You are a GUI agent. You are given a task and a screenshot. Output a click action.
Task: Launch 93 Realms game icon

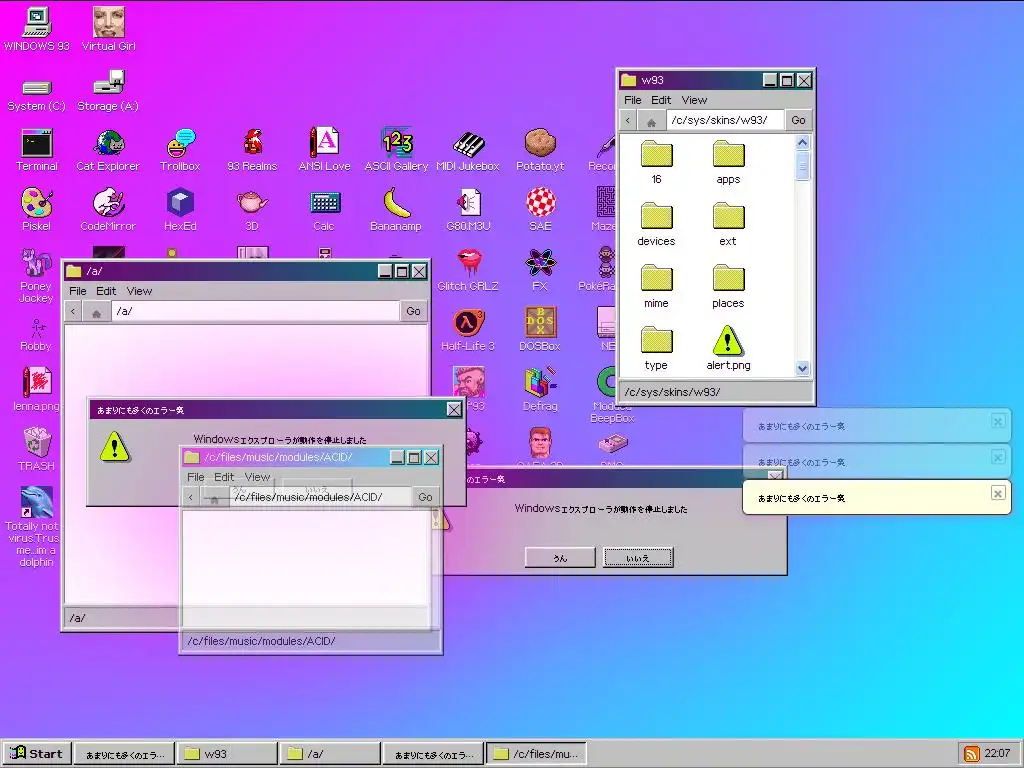tap(252, 151)
